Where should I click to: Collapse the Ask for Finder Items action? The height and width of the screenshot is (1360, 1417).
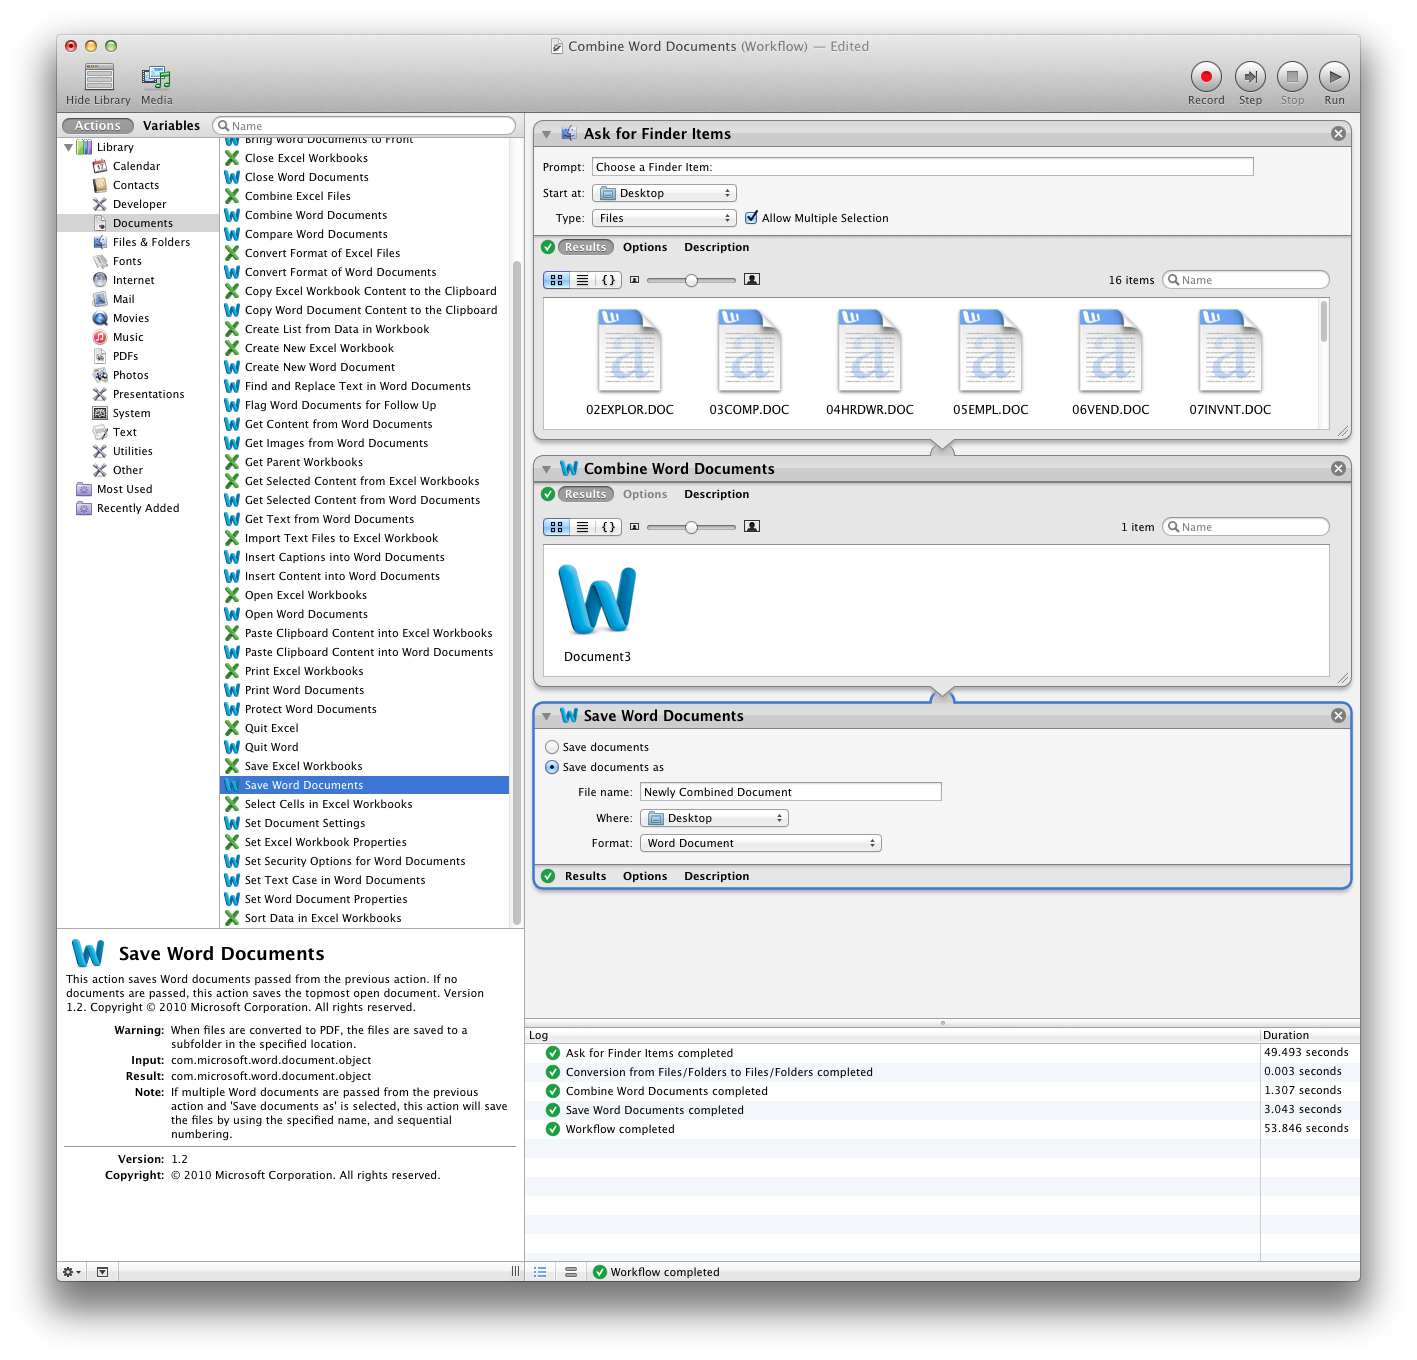pyautogui.click(x=547, y=134)
